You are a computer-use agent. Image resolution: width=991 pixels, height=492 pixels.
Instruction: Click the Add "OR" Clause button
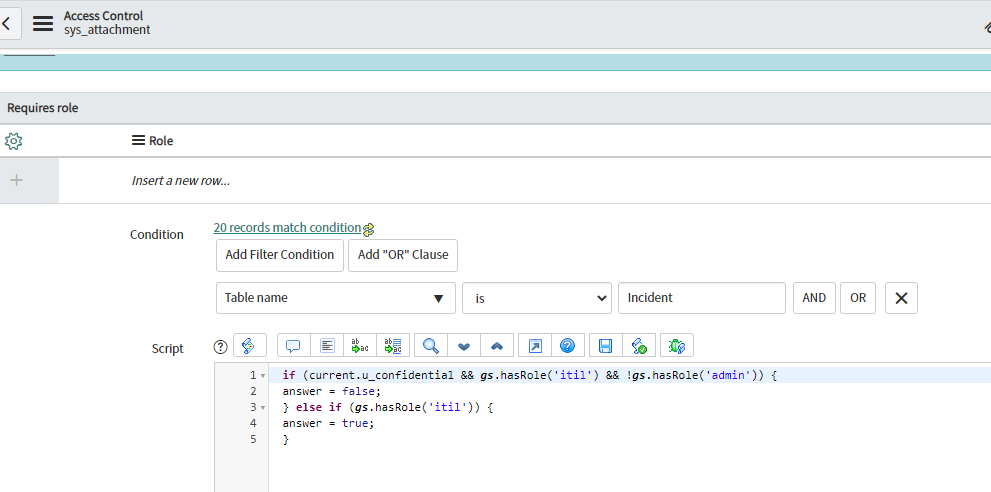tap(403, 255)
